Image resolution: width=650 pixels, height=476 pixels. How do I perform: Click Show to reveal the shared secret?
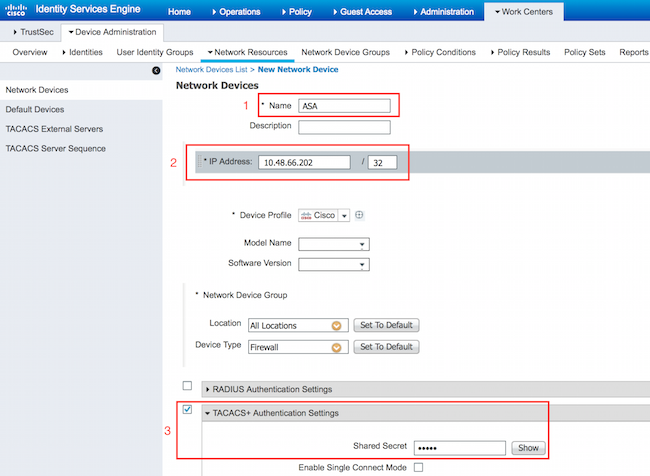pyautogui.click(x=528, y=448)
